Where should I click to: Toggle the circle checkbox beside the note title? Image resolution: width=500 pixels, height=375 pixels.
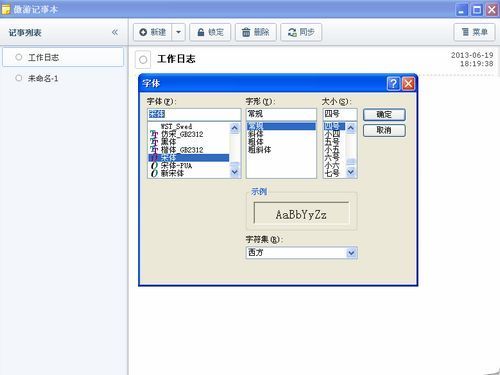(143, 60)
